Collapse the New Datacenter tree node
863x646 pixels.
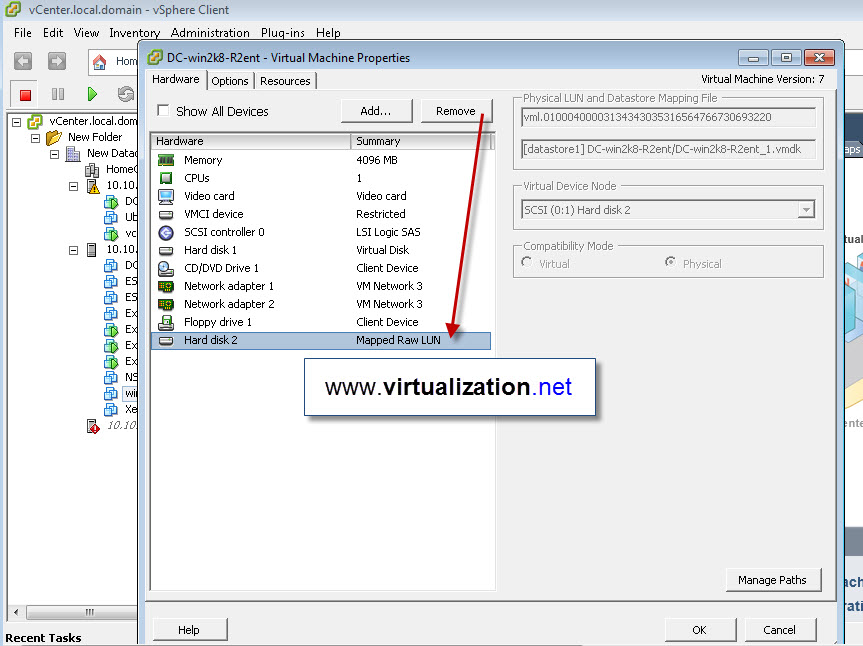tap(54, 154)
